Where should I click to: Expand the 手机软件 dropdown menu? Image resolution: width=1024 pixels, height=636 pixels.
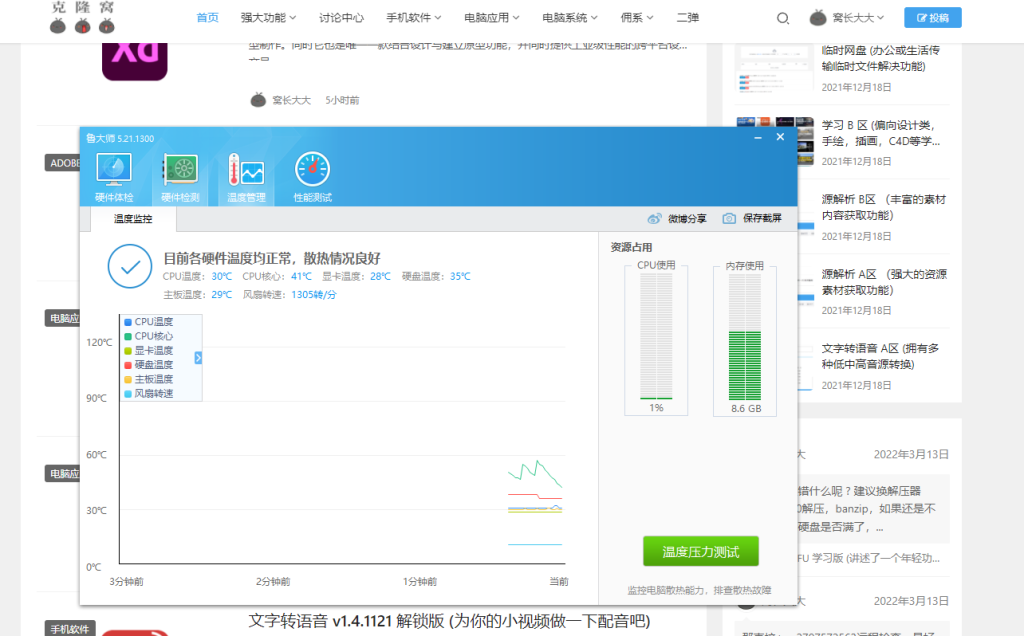pos(414,18)
